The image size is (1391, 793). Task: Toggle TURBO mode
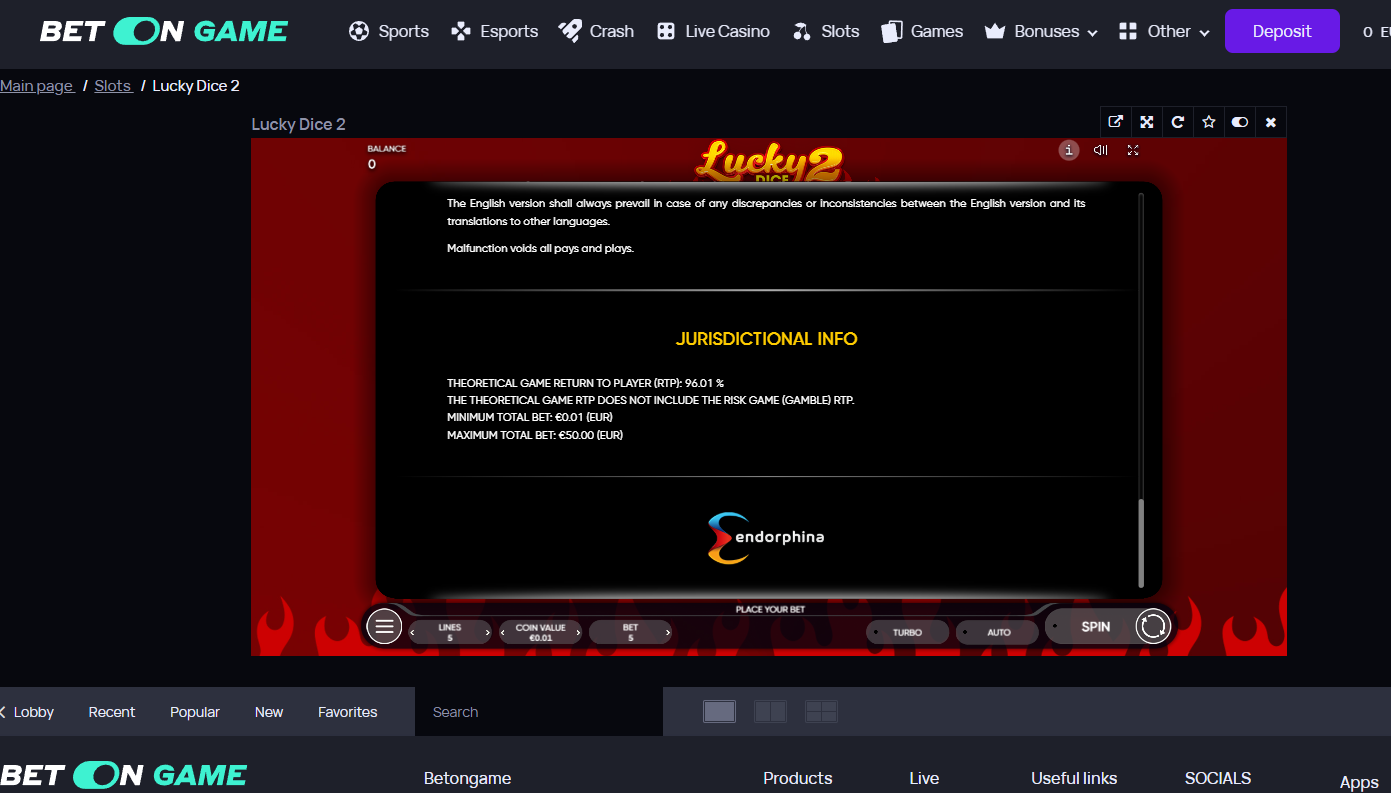(907, 632)
